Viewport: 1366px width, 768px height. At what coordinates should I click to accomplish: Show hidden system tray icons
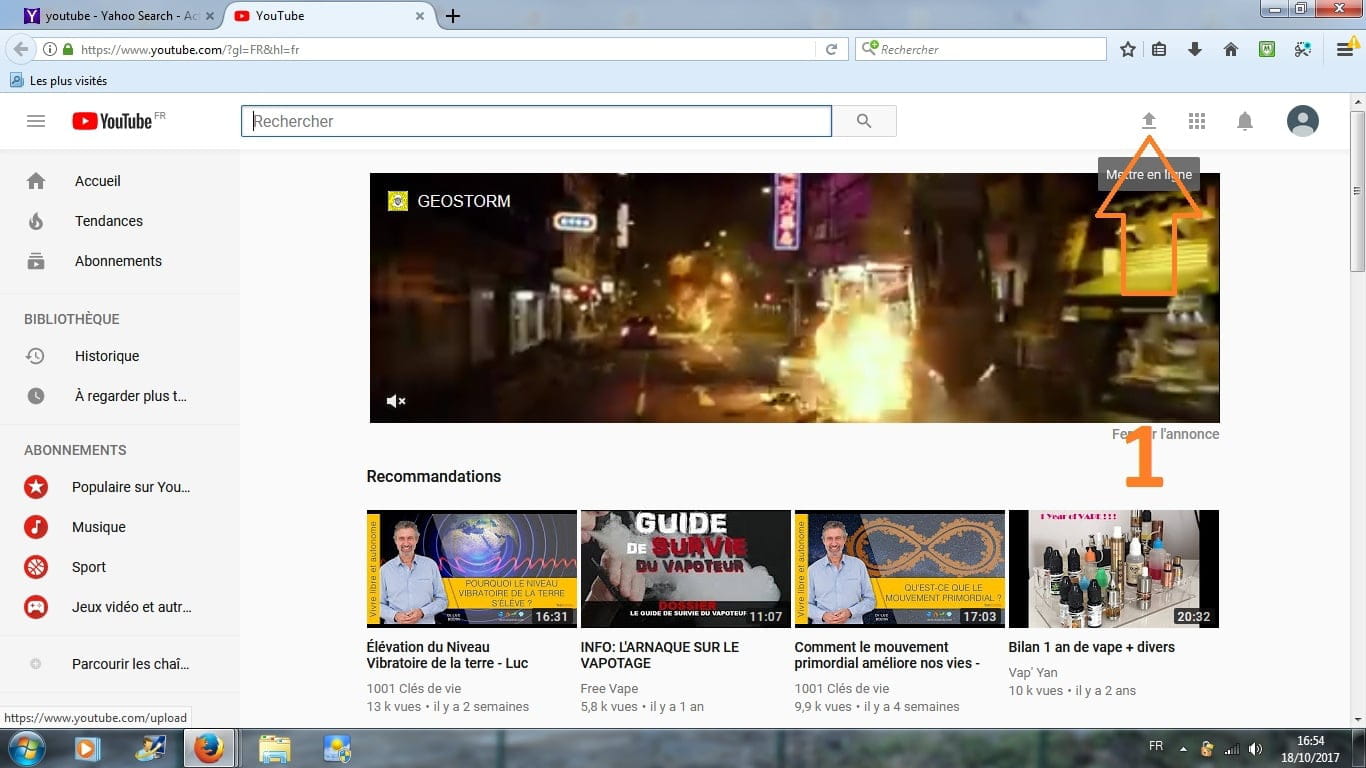pos(1183,749)
